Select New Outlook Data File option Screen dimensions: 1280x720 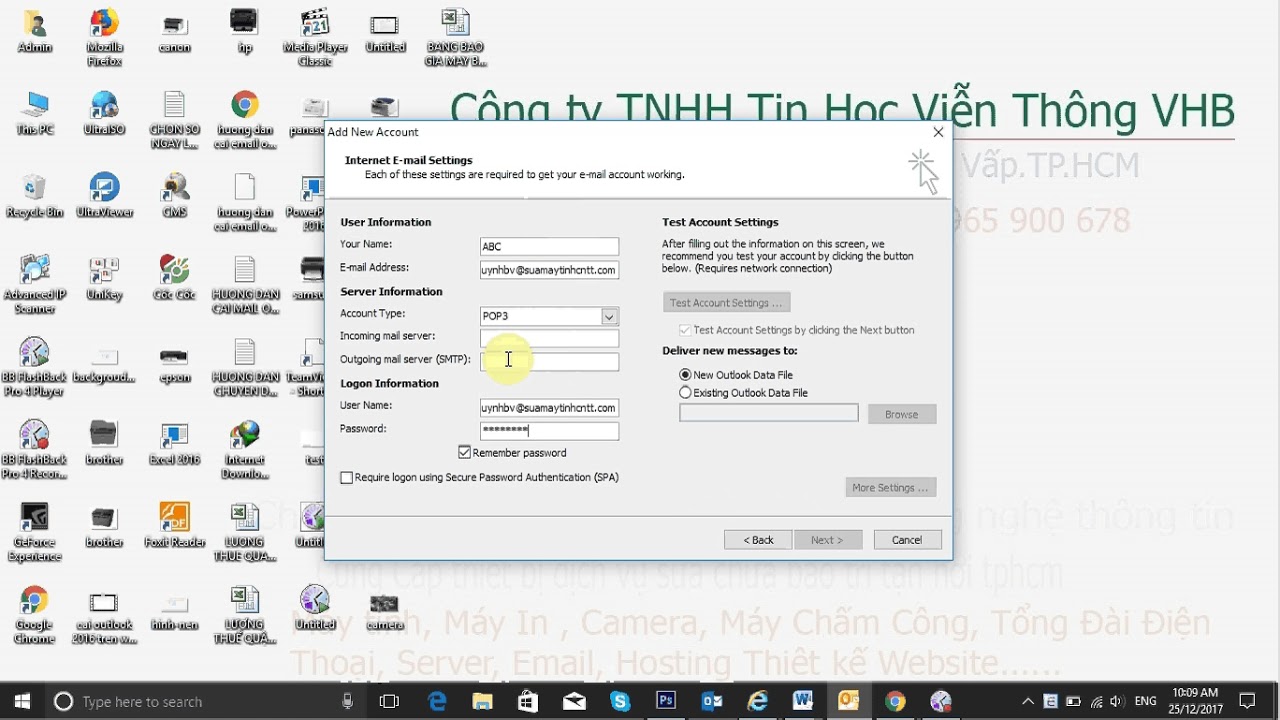point(685,375)
